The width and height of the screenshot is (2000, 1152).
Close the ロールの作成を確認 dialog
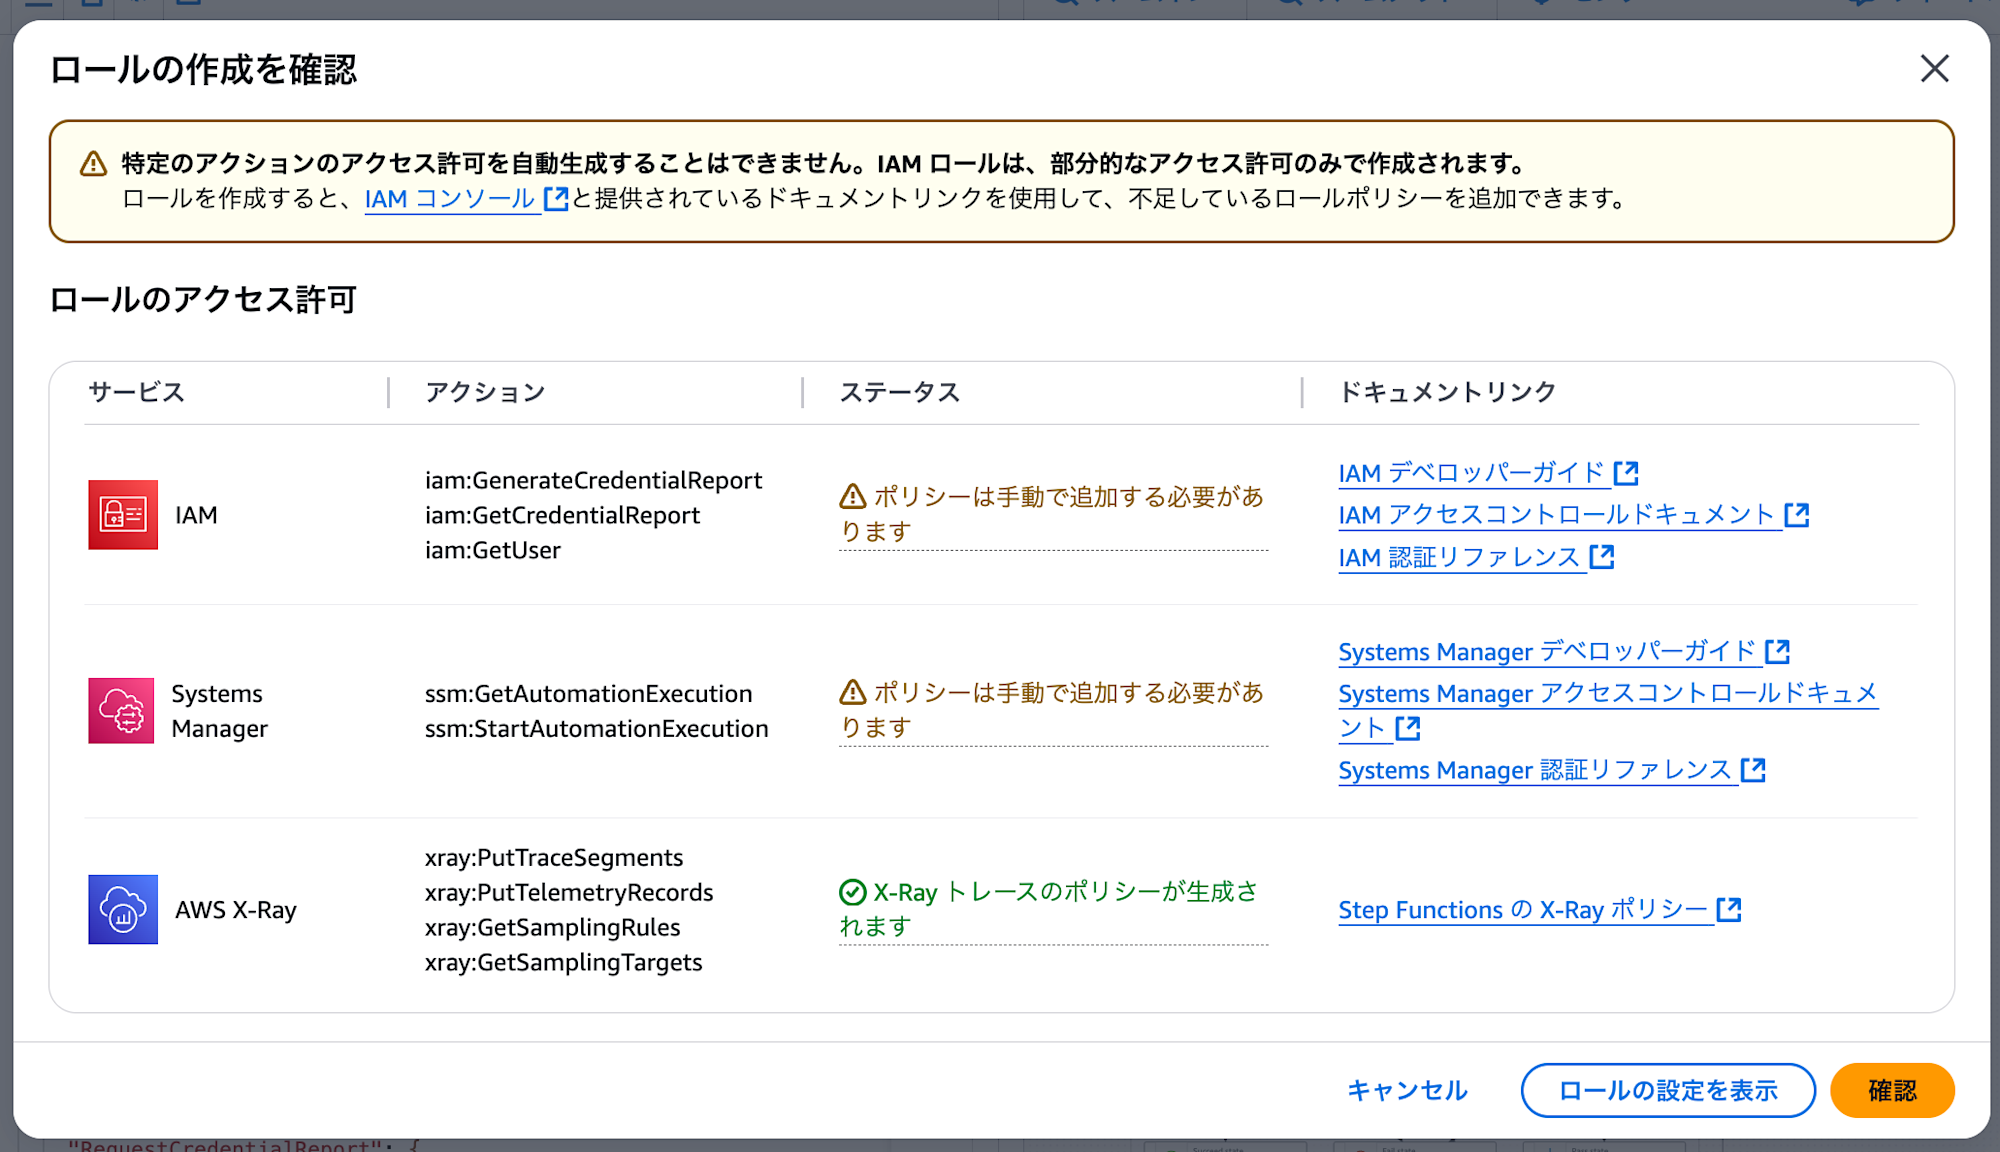[1934, 69]
